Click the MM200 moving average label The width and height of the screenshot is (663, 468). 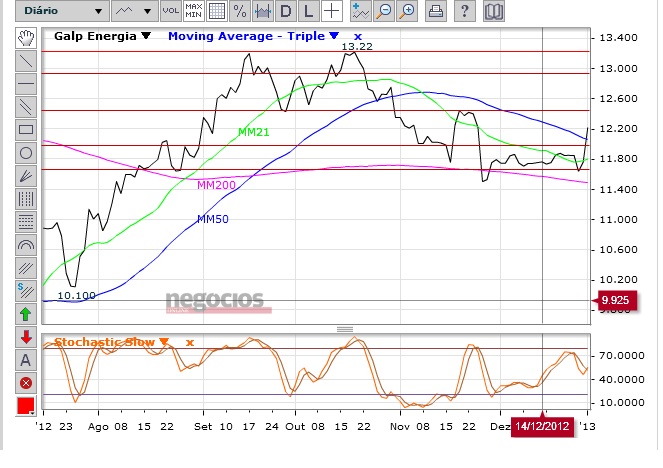pos(216,185)
